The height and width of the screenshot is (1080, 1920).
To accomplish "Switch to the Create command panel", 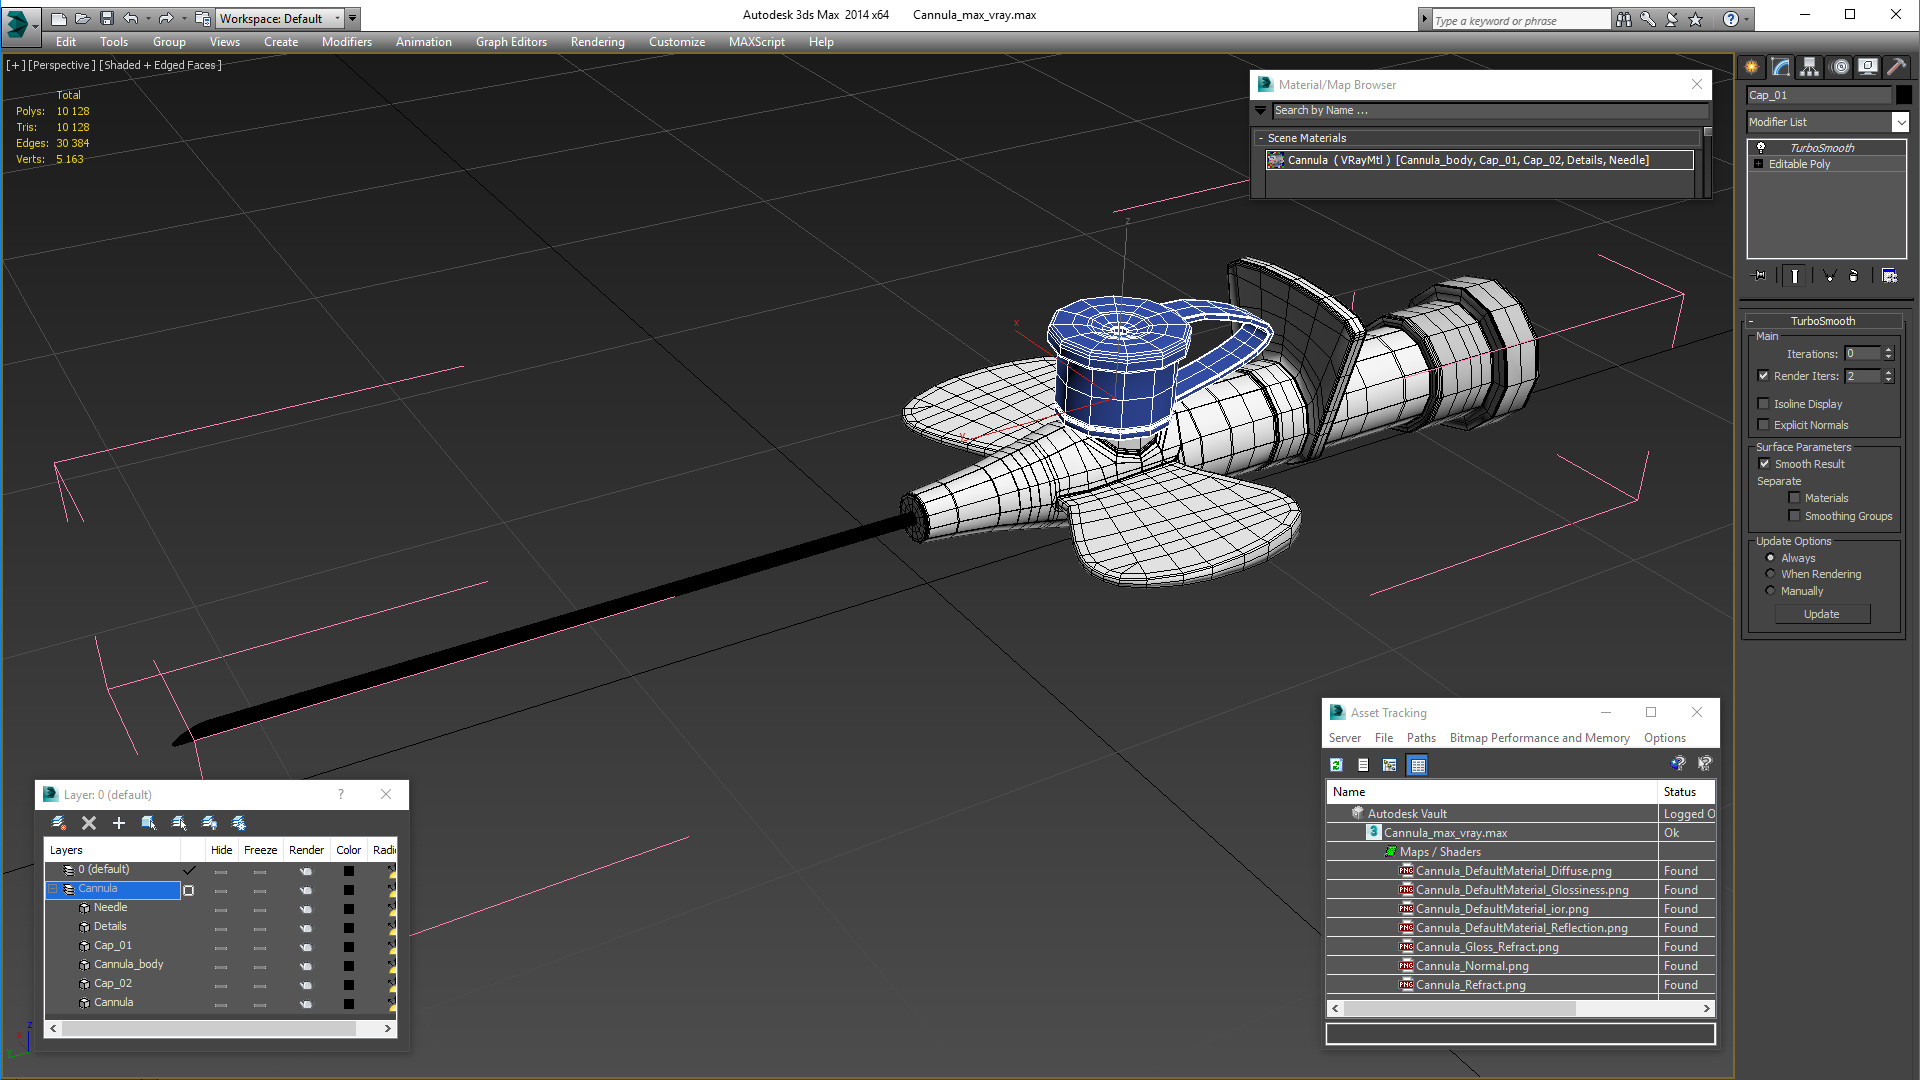I will click(x=1752, y=67).
